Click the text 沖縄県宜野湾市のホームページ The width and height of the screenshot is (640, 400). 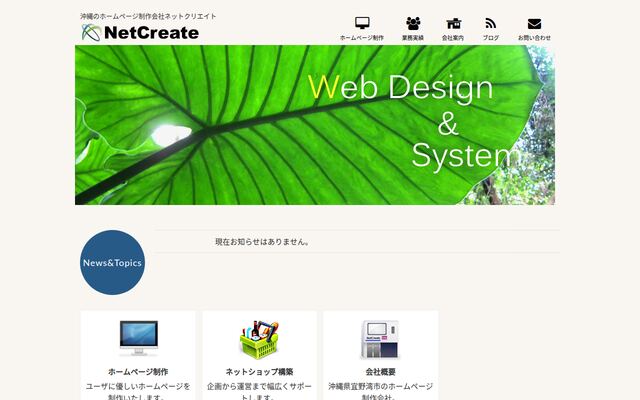(380, 386)
